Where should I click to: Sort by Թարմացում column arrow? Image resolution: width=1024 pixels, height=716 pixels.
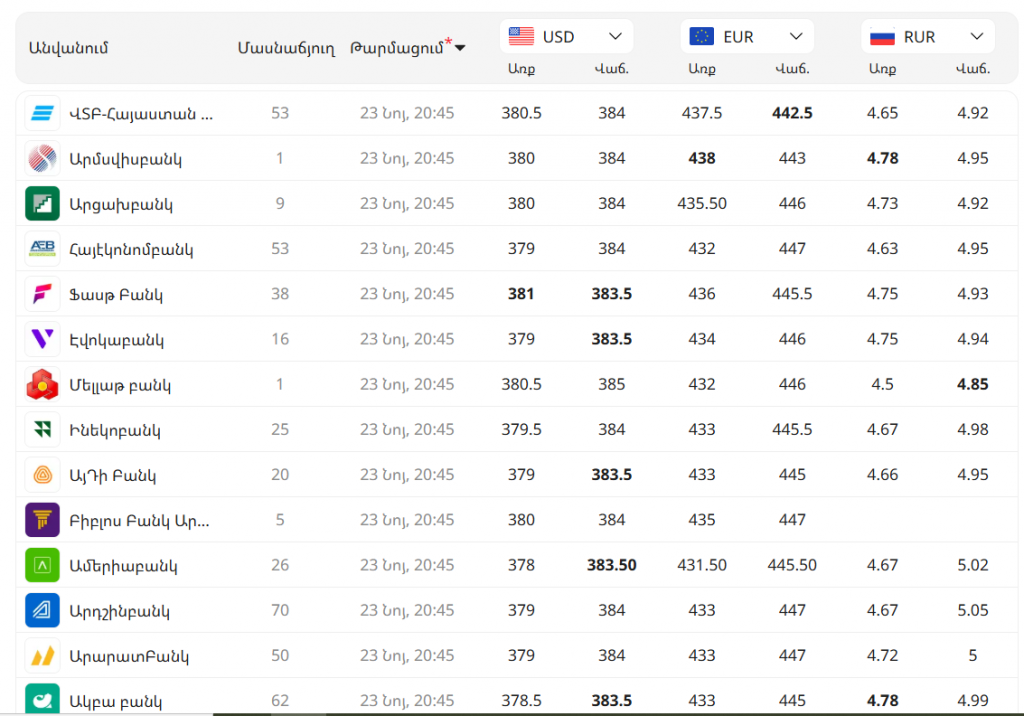[x=460, y=48]
